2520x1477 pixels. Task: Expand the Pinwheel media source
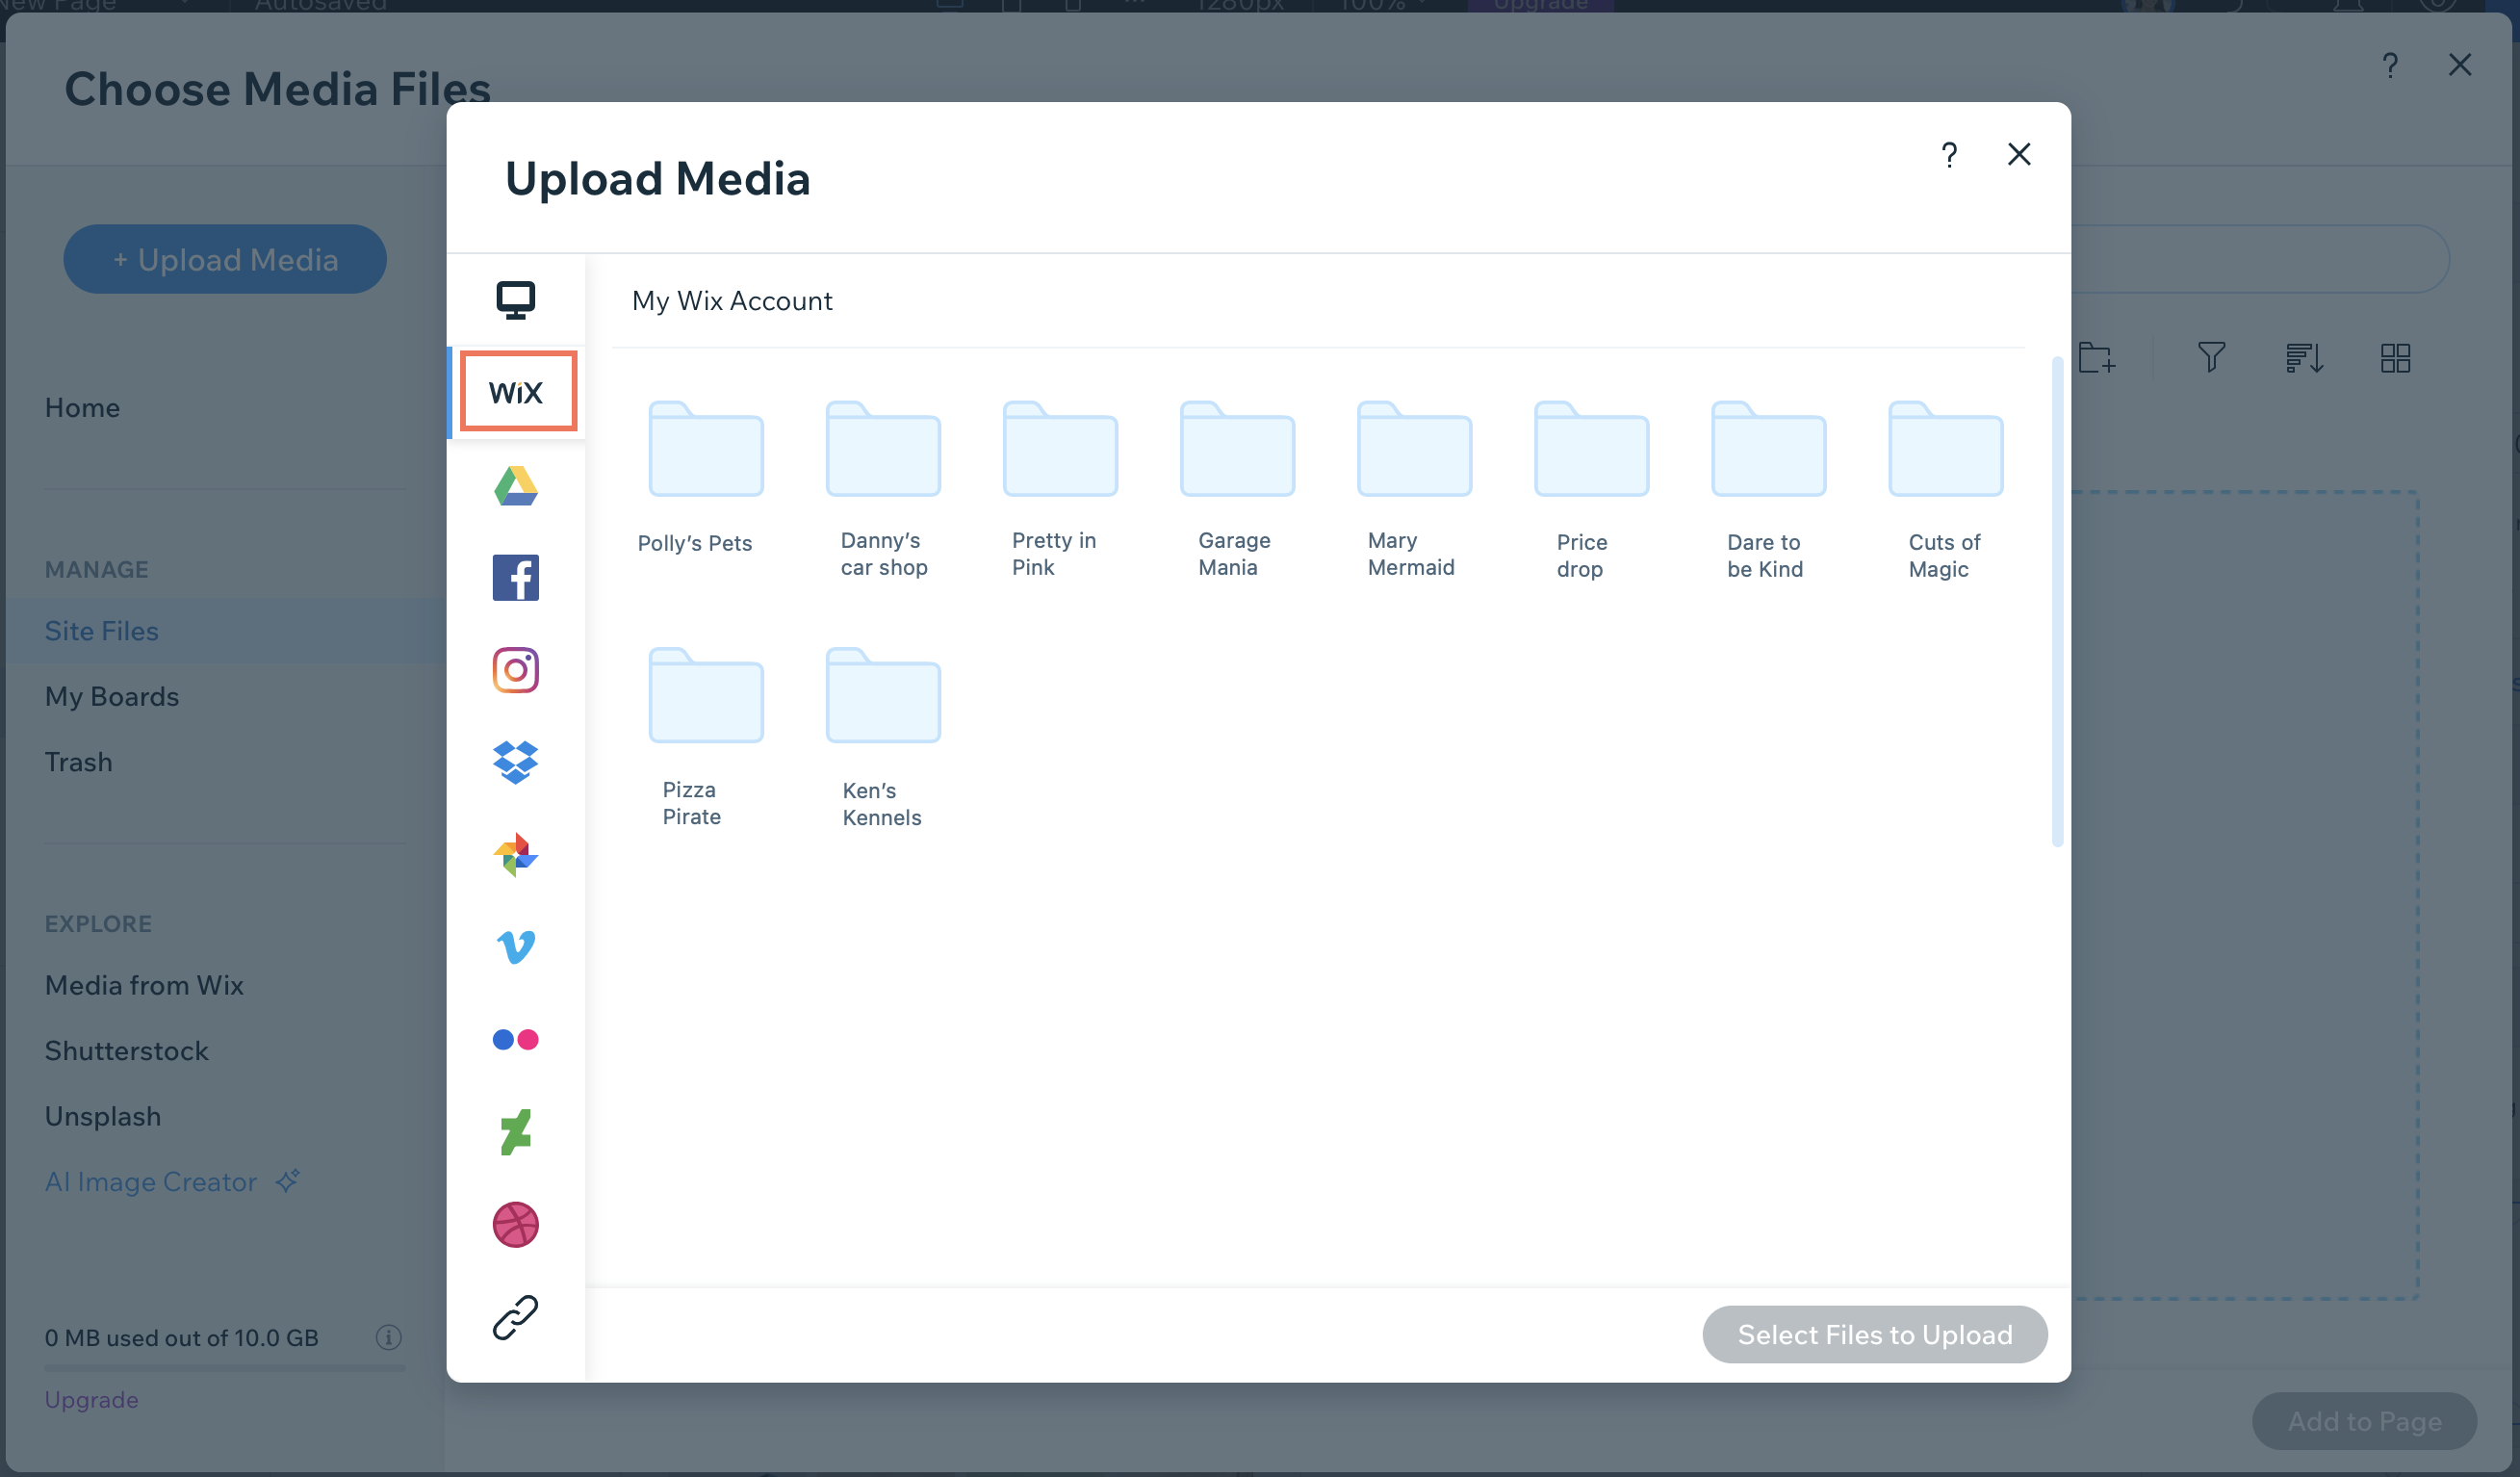515,855
